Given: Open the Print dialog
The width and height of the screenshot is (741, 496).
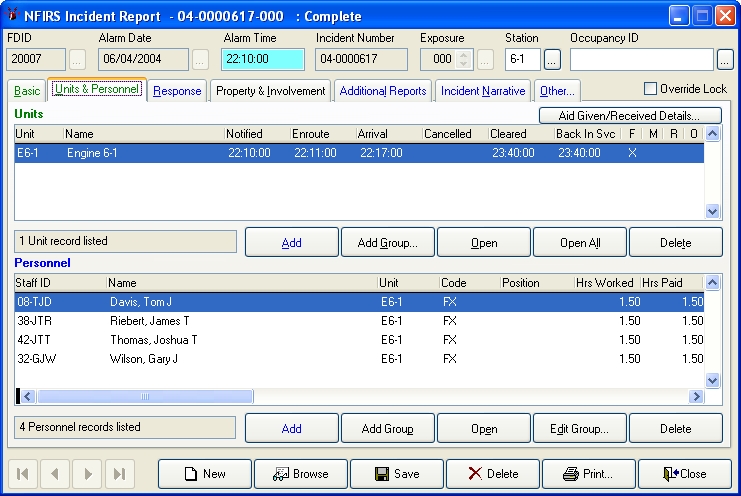Looking at the screenshot, I should point(589,474).
